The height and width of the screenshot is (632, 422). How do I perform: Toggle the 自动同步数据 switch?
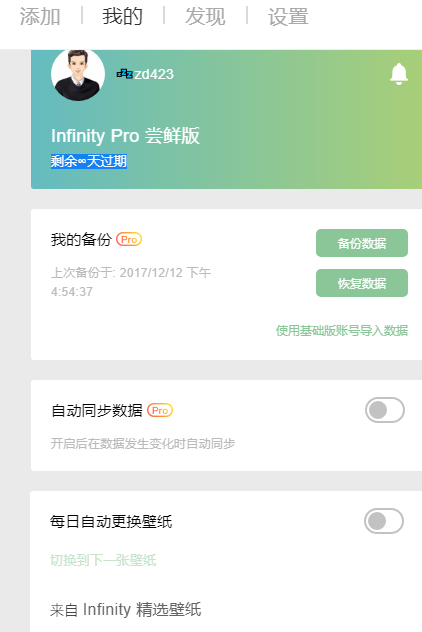385,410
